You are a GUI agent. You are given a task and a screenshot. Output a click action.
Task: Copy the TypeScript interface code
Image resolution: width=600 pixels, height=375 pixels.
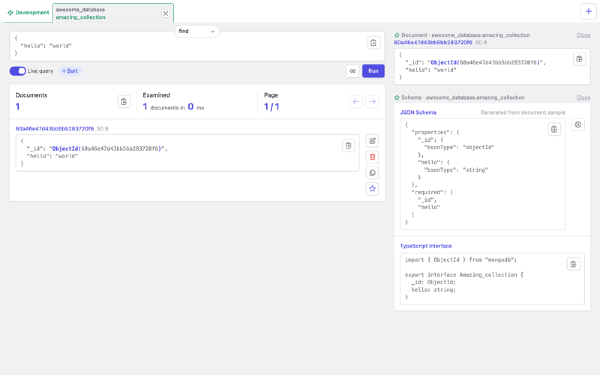tap(573, 264)
